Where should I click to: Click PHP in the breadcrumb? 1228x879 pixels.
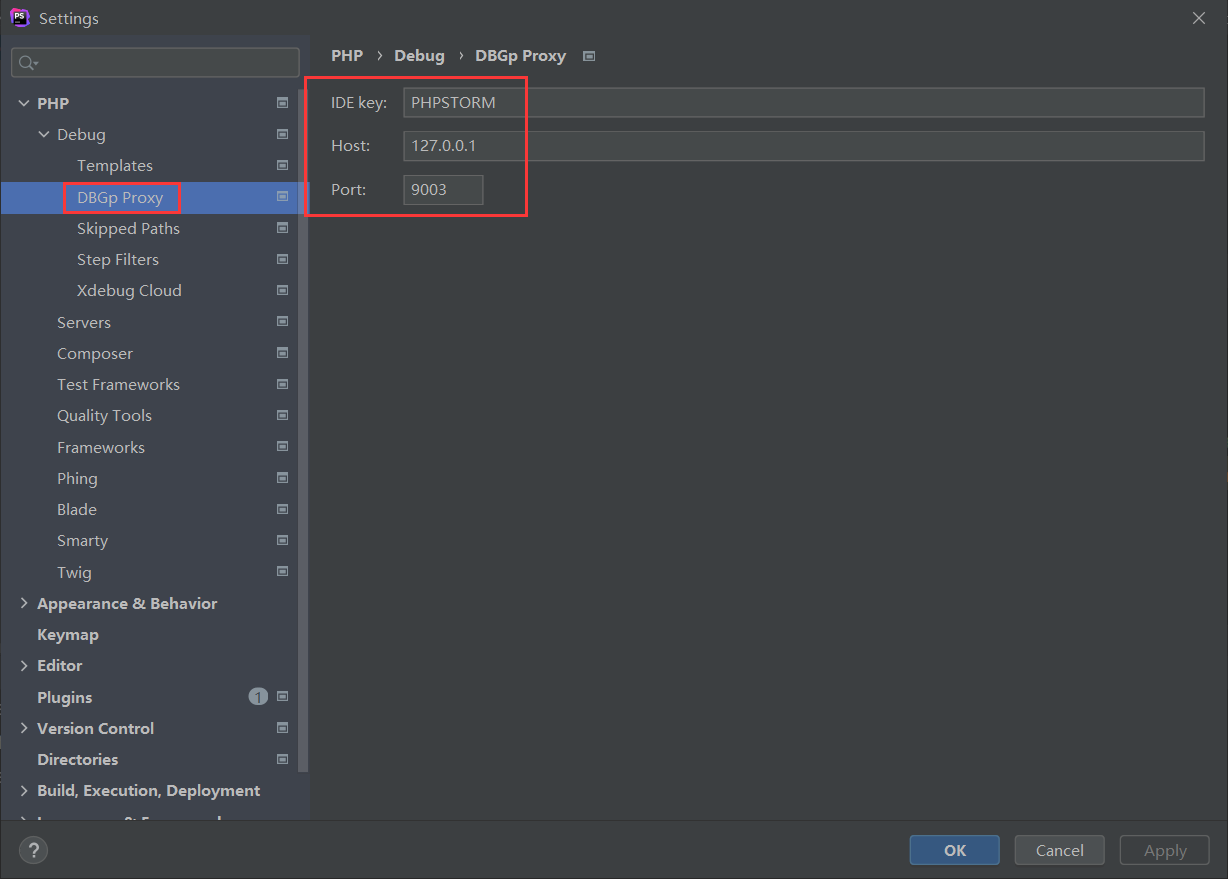click(x=347, y=56)
